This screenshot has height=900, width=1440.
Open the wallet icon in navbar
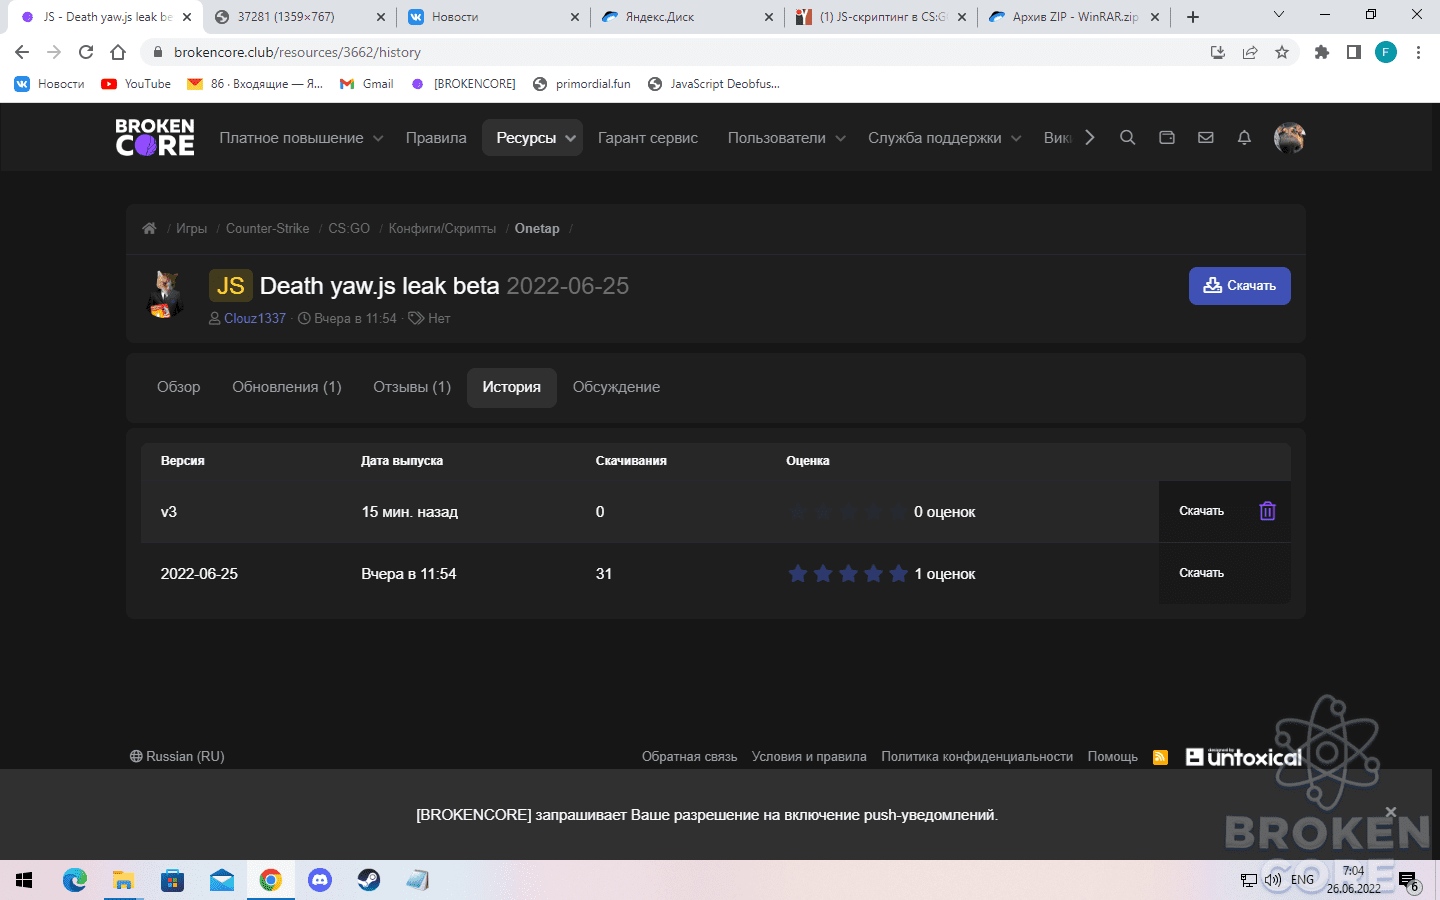1166,138
